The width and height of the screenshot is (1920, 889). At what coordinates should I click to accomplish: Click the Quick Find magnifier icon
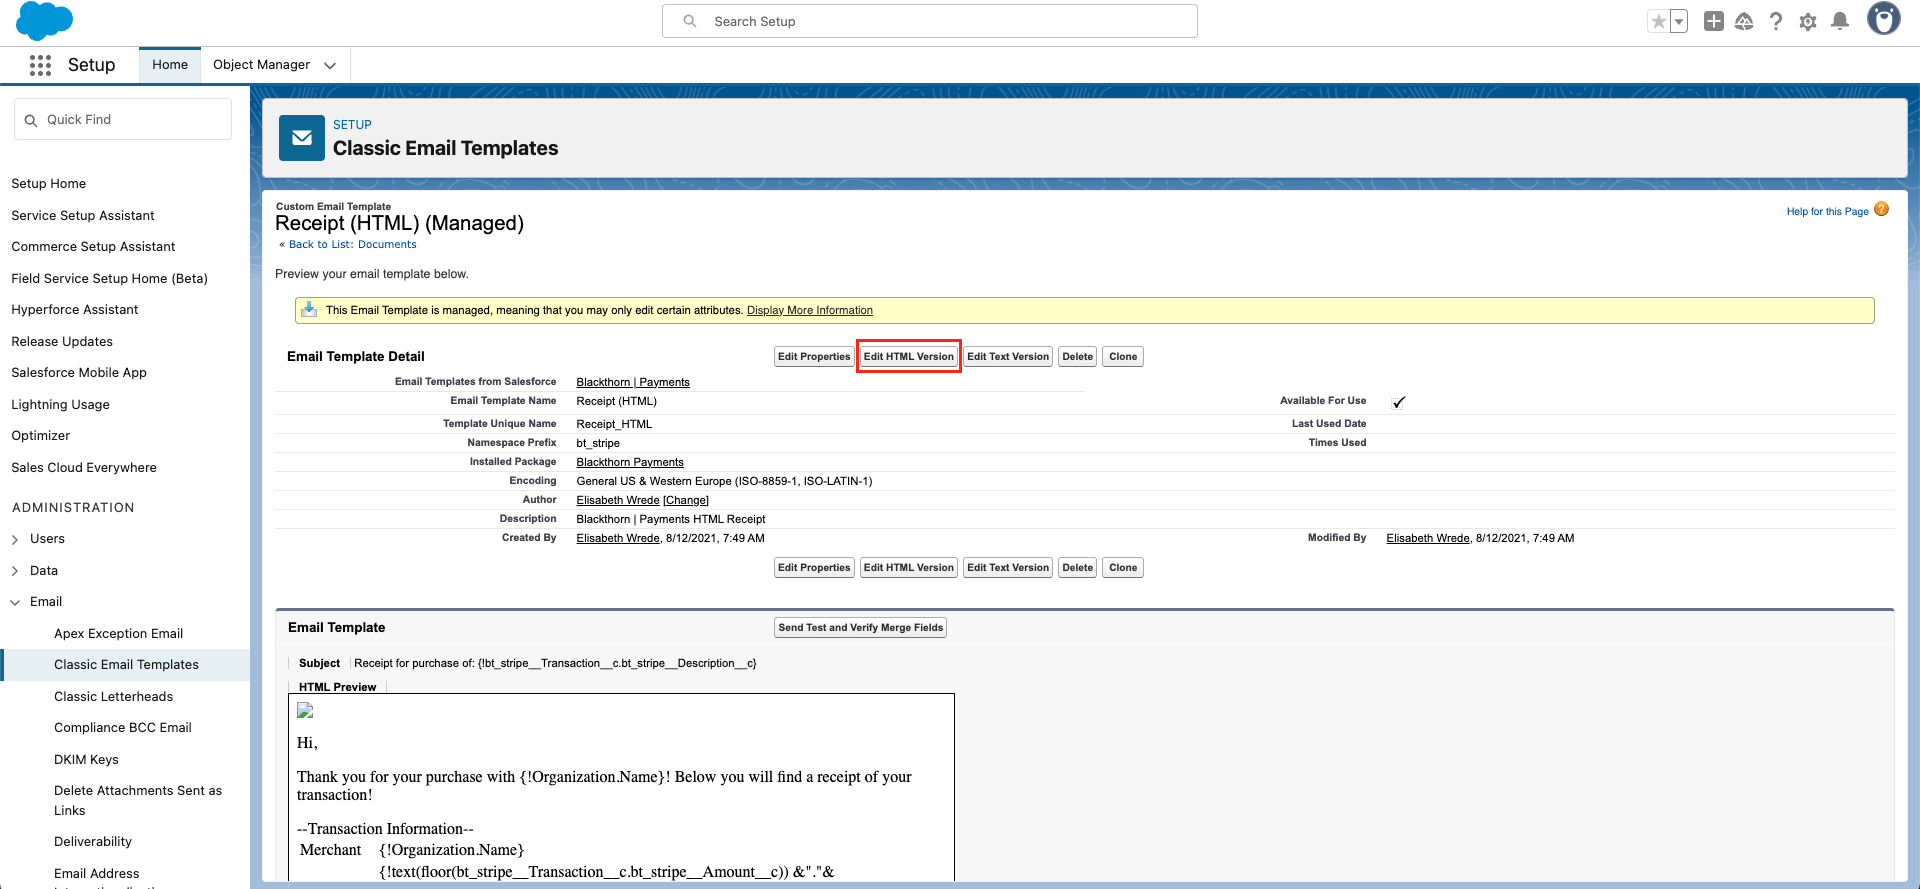(31, 120)
